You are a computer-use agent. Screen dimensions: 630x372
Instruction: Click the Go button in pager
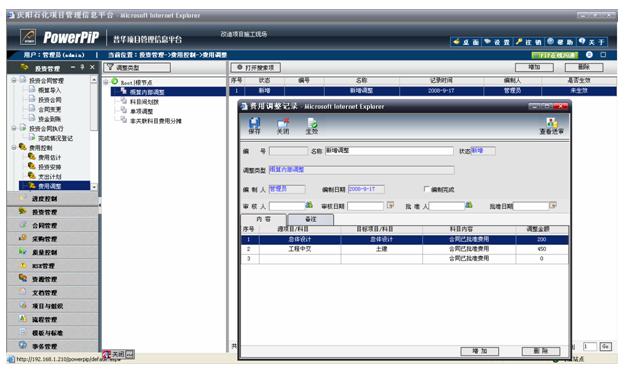pos(605,346)
